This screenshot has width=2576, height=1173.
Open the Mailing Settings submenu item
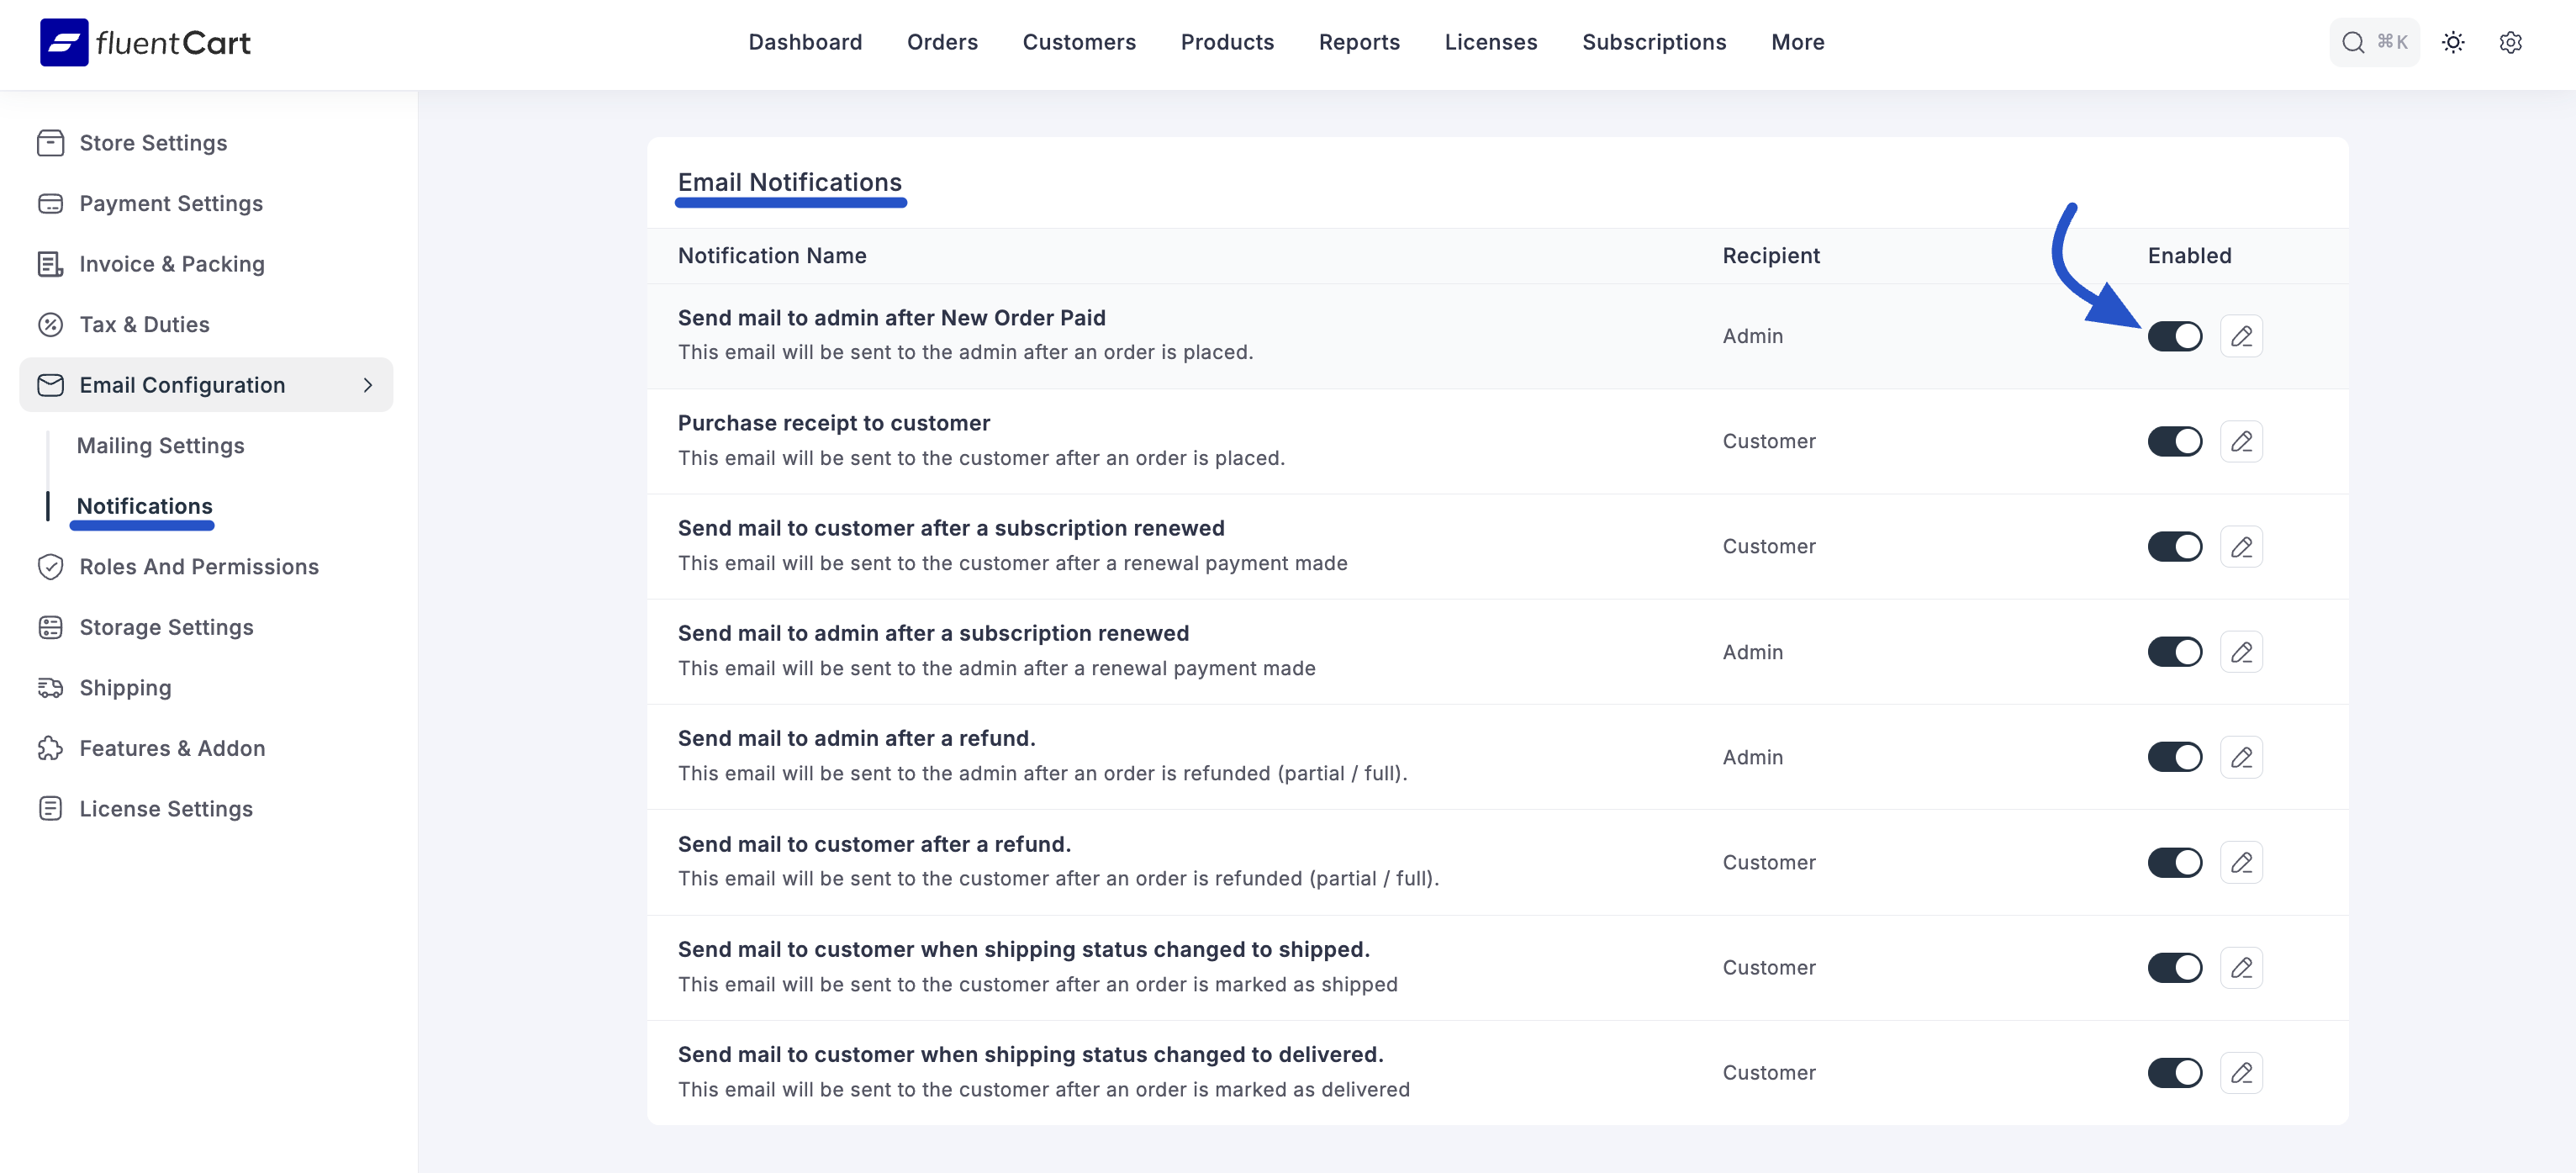pos(160,445)
